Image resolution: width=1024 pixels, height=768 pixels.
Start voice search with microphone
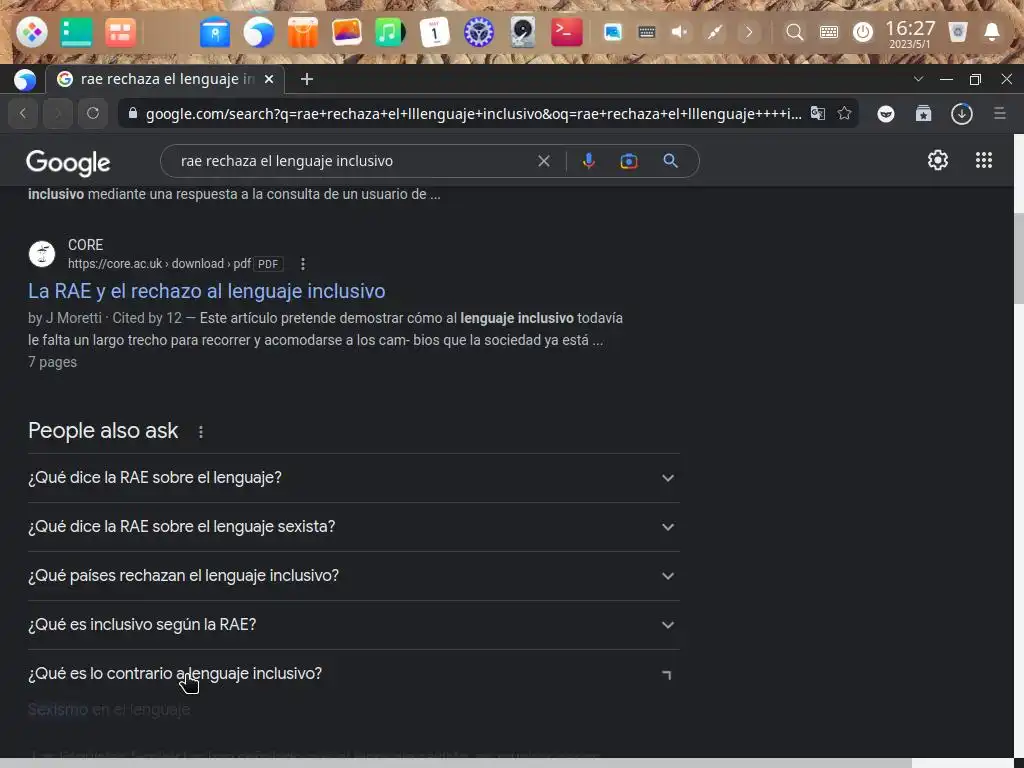point(588,161)
